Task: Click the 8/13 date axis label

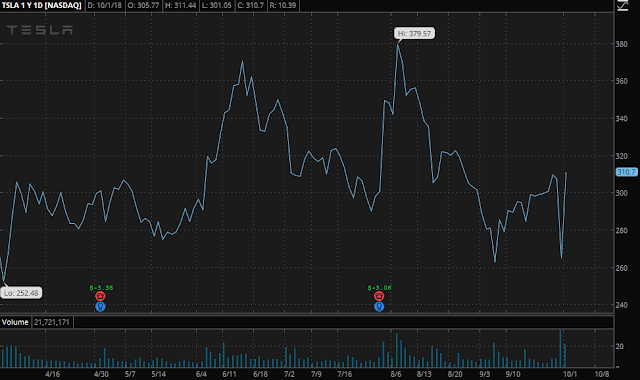Action: (x=424, y=374)
